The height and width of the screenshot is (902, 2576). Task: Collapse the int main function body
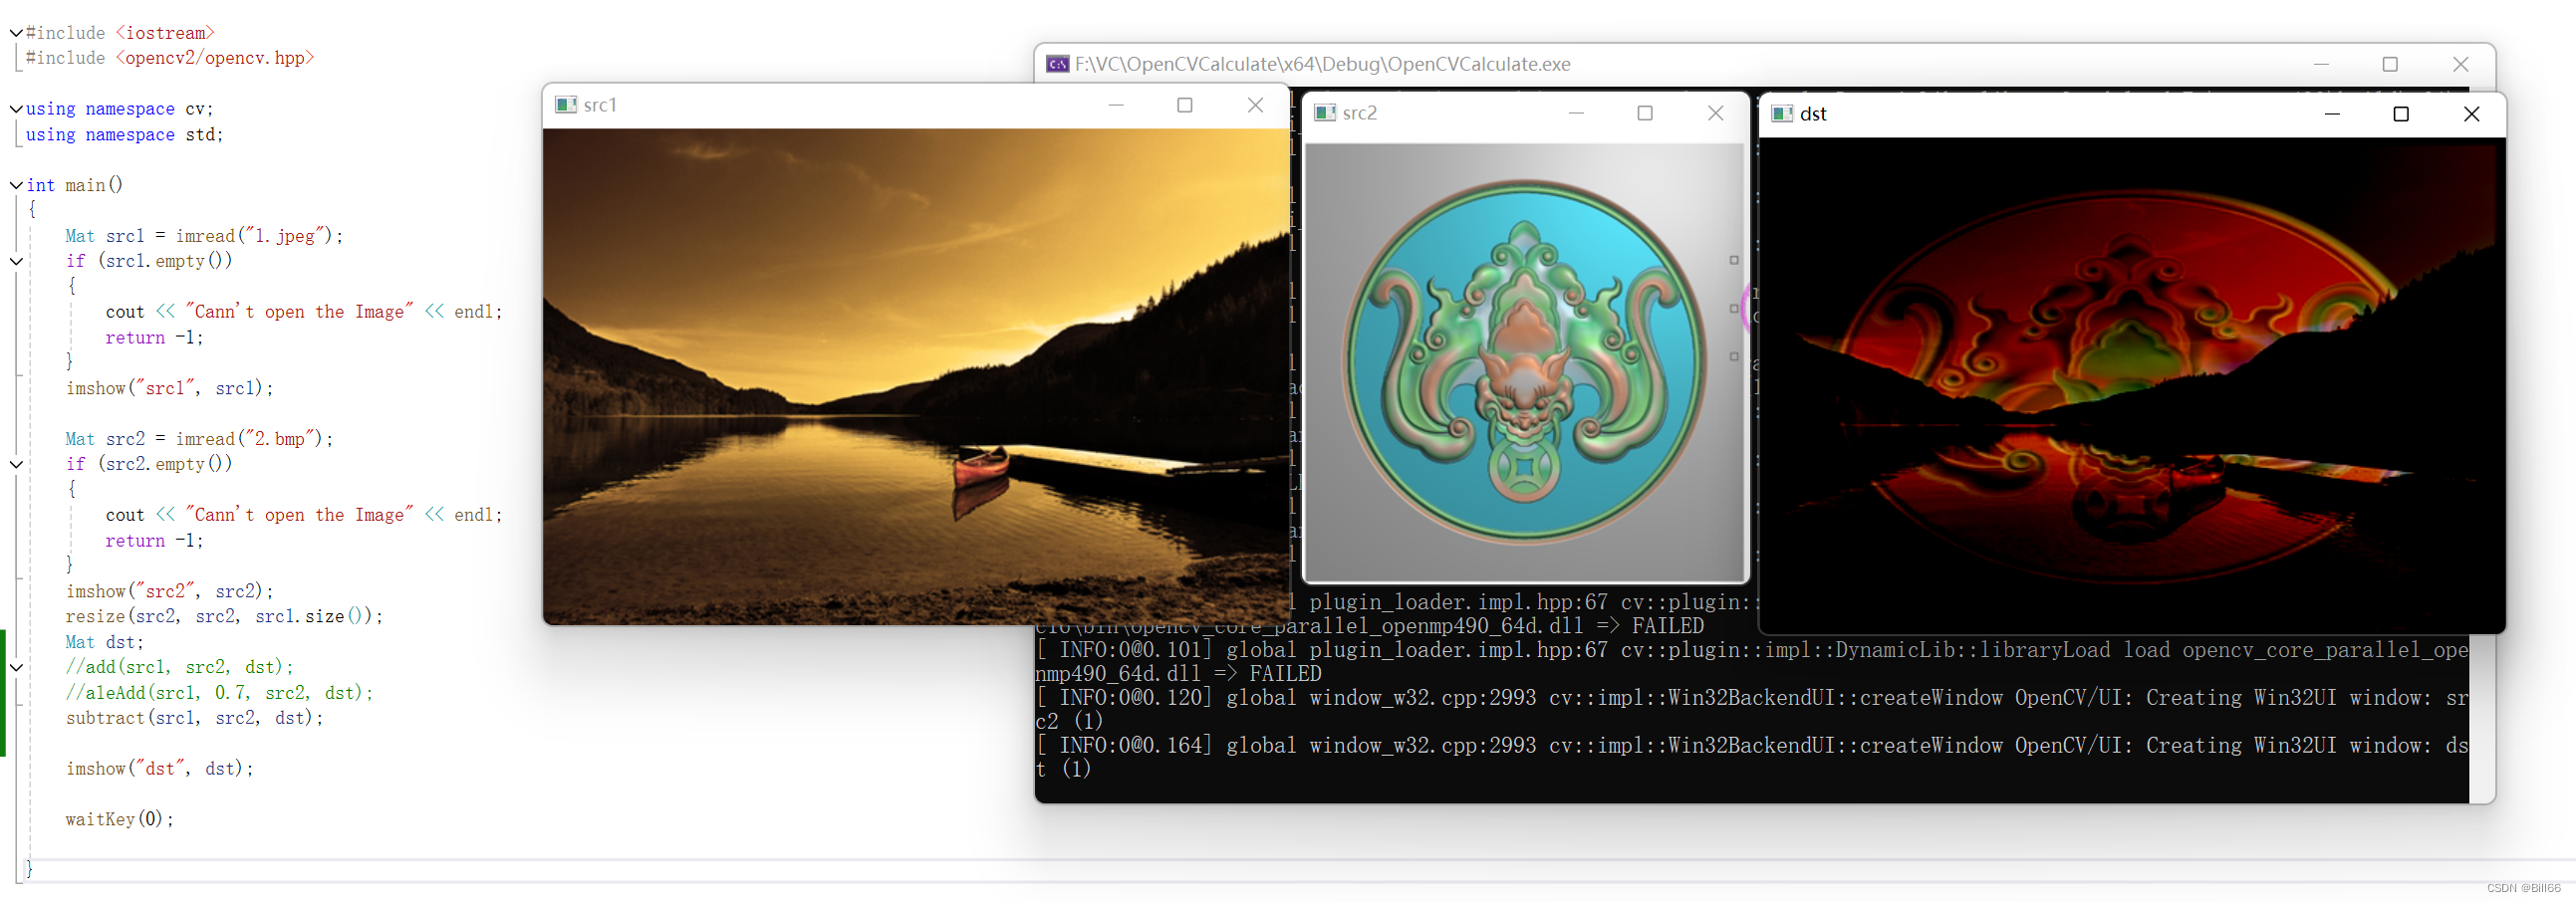[15, 184]
